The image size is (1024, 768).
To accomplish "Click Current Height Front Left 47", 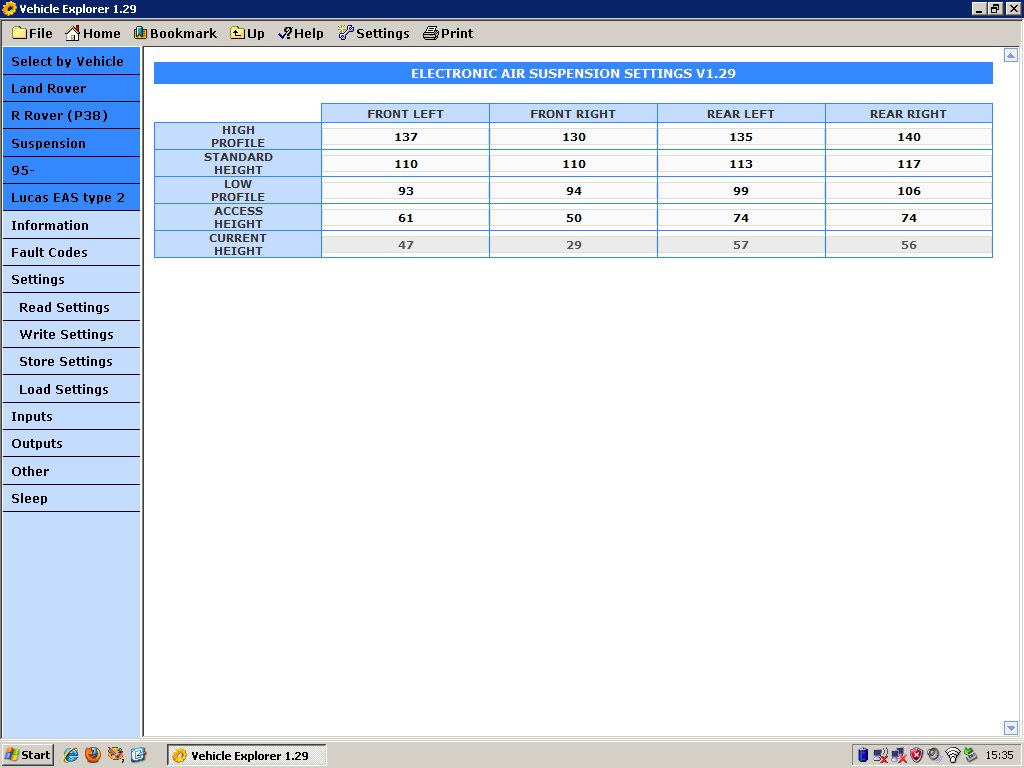I will tap(406, 245).
